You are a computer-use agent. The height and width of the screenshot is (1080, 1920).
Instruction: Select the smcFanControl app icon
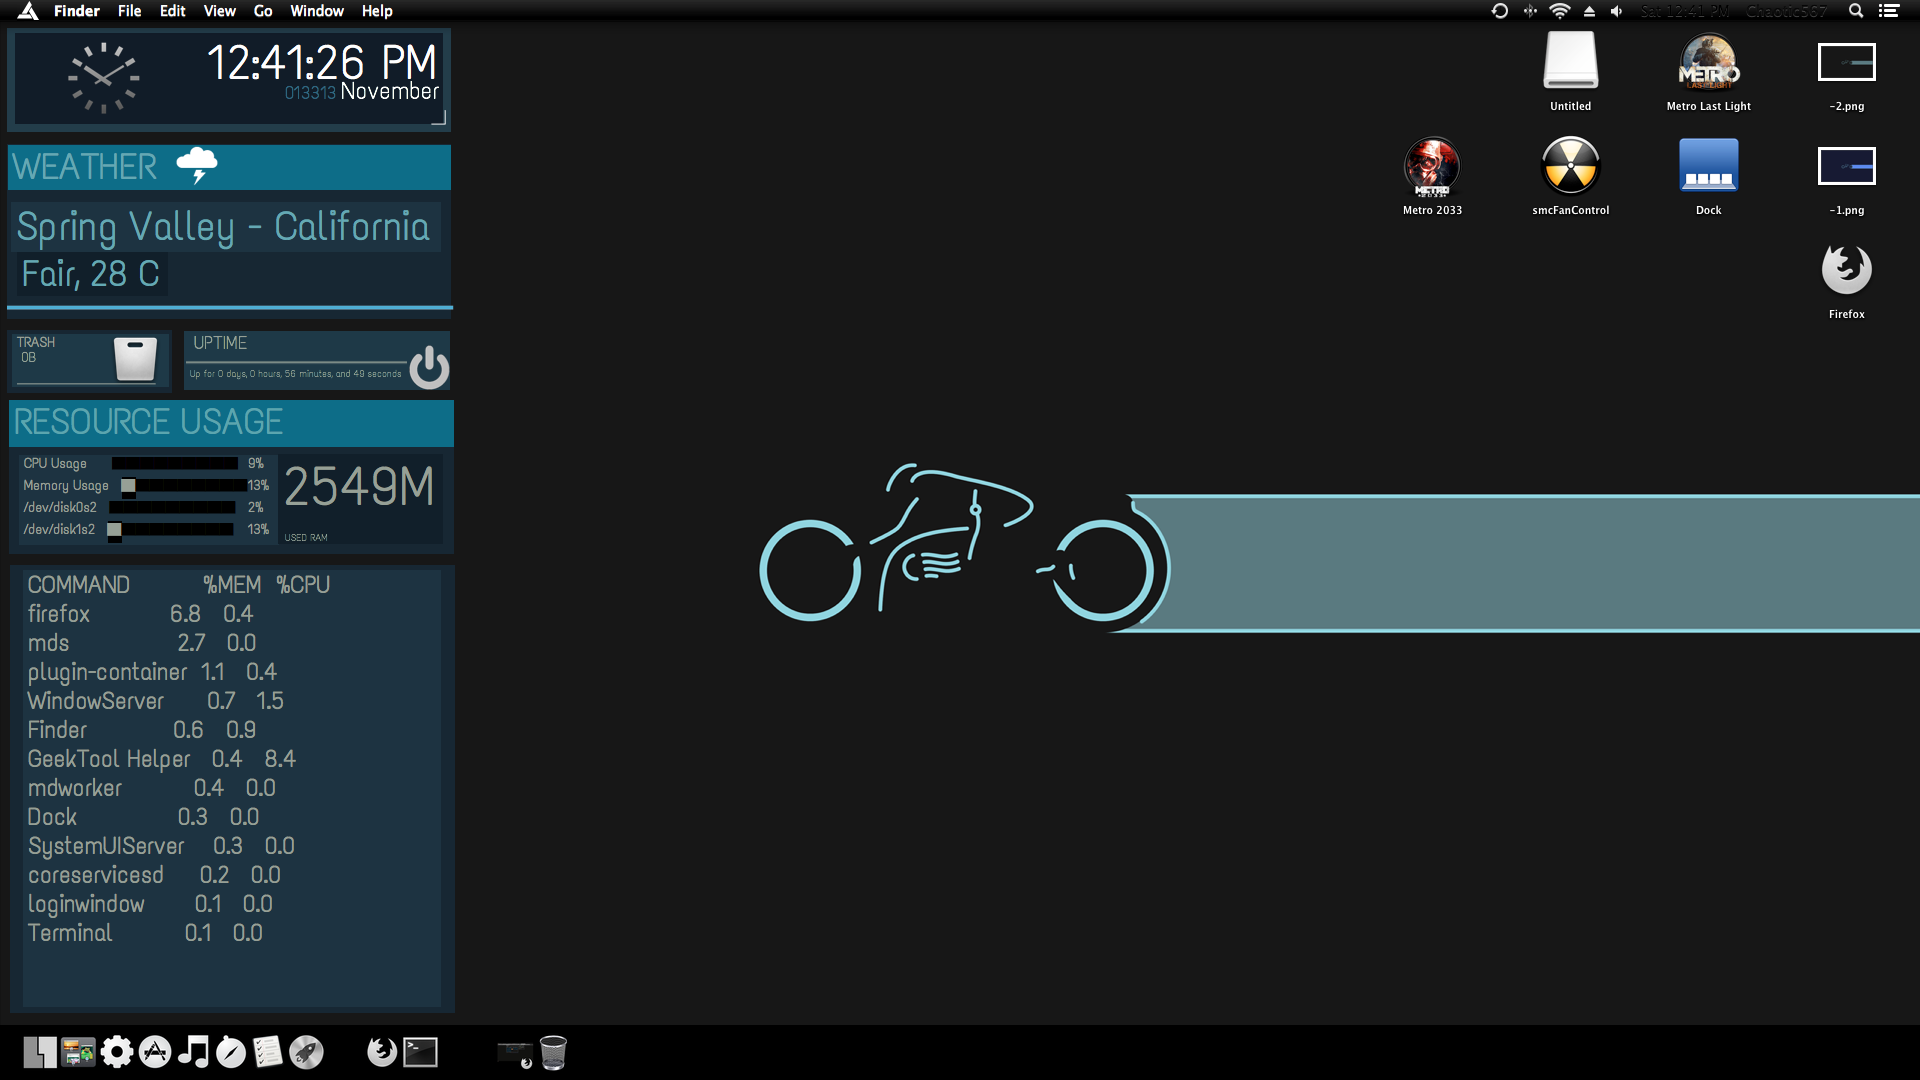pyautogui.click(x=1571, y=166)
